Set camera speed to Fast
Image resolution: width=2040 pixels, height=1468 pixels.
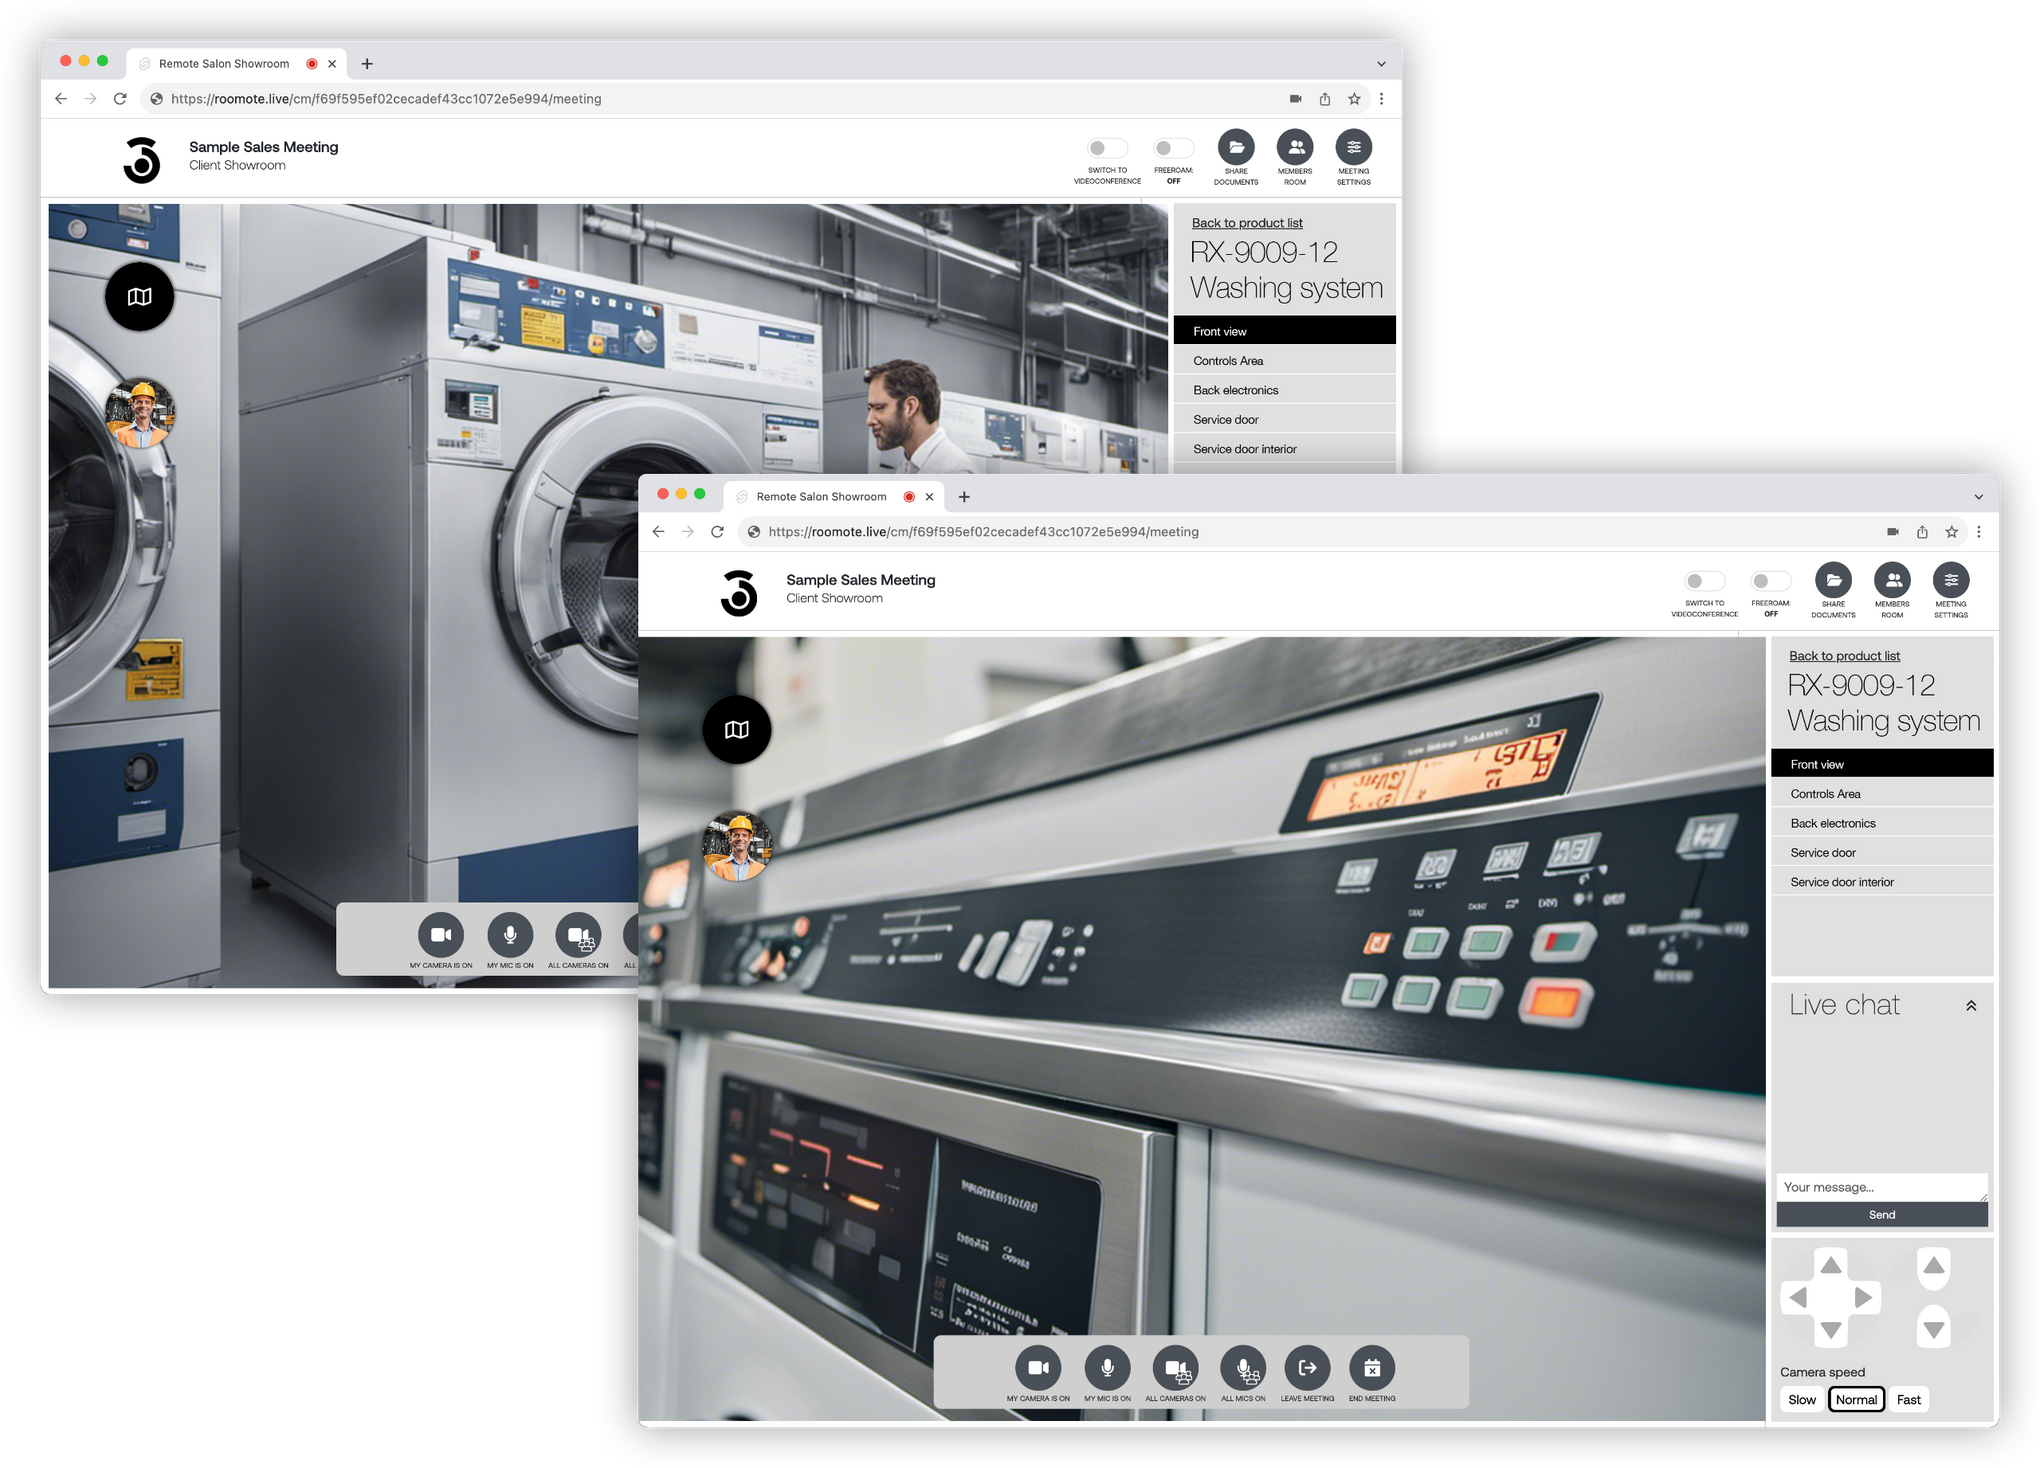(x=1908, y=1399)
